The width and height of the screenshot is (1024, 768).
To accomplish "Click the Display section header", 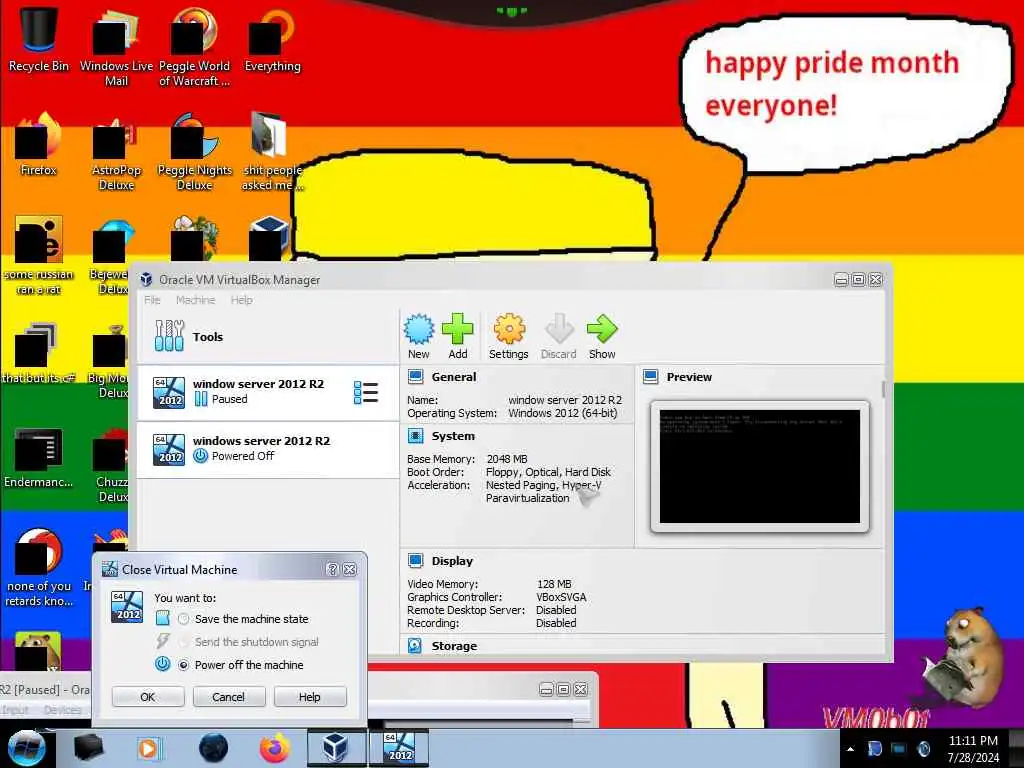I will click(452, 561).
